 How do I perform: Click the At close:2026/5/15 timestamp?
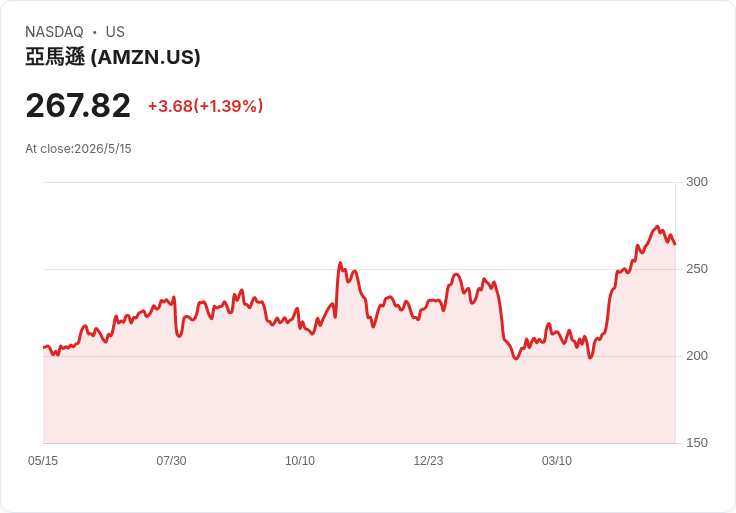point(78,149)
